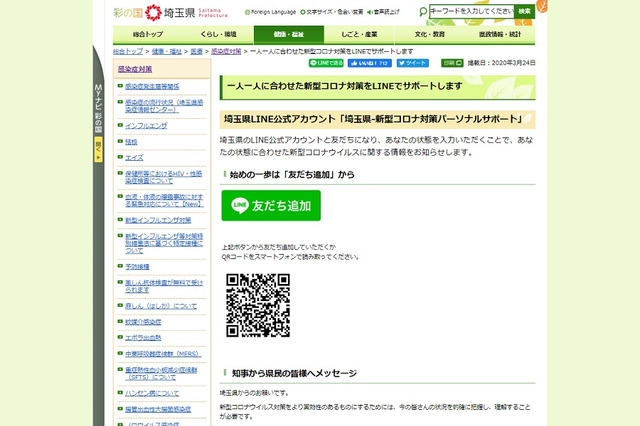Screen dimensions: 640x426
Task: Click green arrow icon beside インフルエンザ
Action: tap(120, 125)
